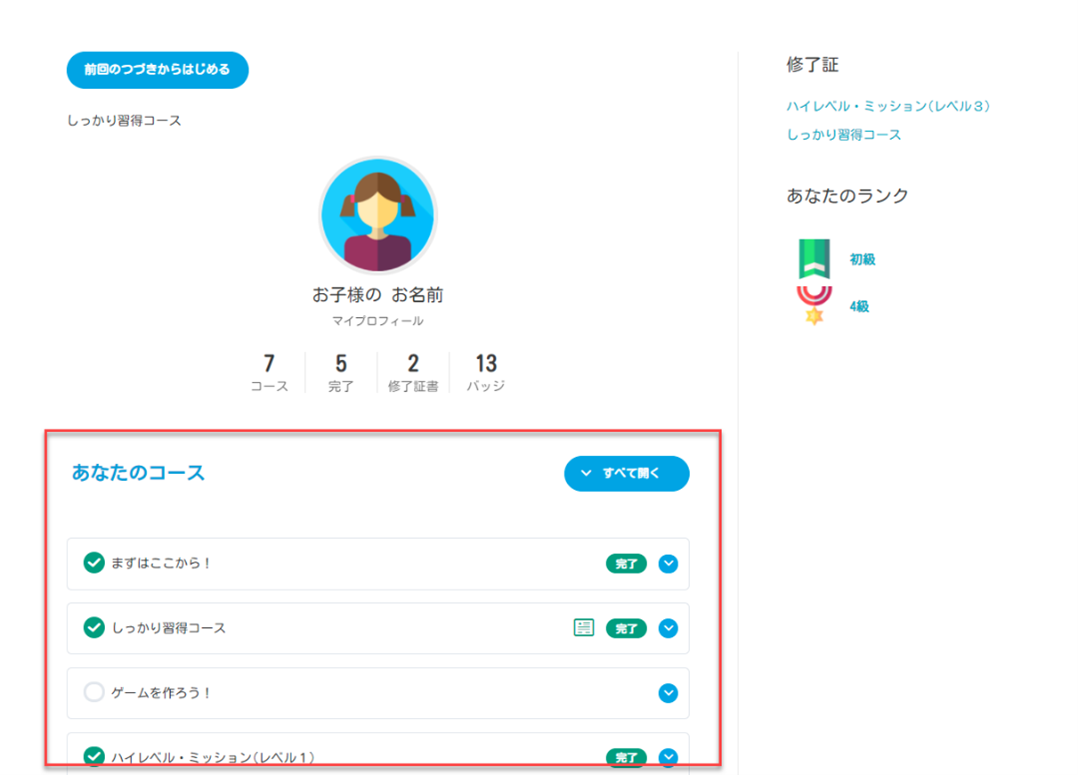
Task: Open しっかり習得コース certificate link in sidebar
Action: (x=843, y=135)
